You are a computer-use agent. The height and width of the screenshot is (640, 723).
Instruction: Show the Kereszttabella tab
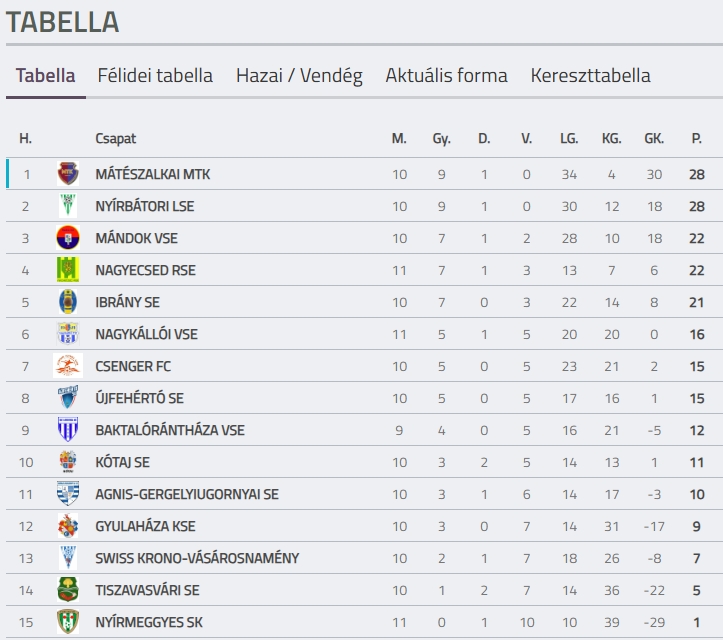(590, 76)
